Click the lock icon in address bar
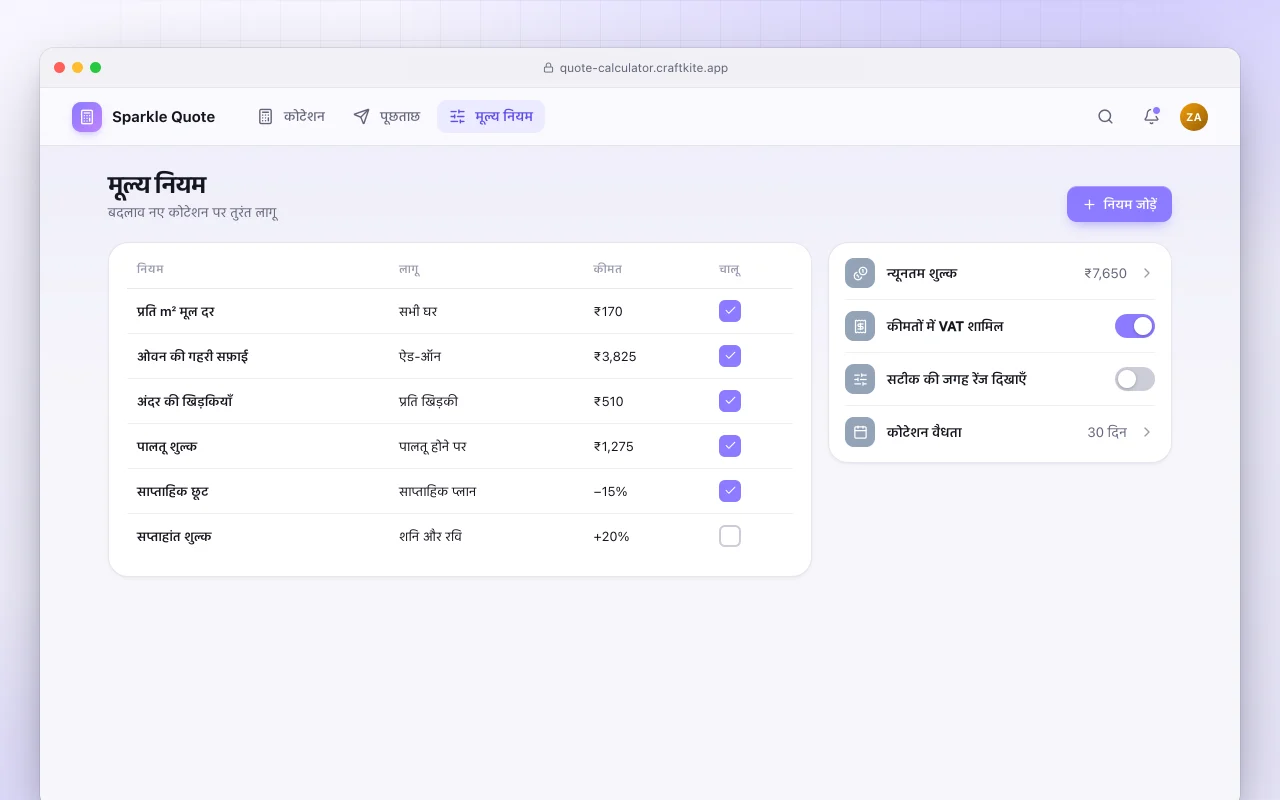Screen dimensions: 1280x800 click(548, 68)
